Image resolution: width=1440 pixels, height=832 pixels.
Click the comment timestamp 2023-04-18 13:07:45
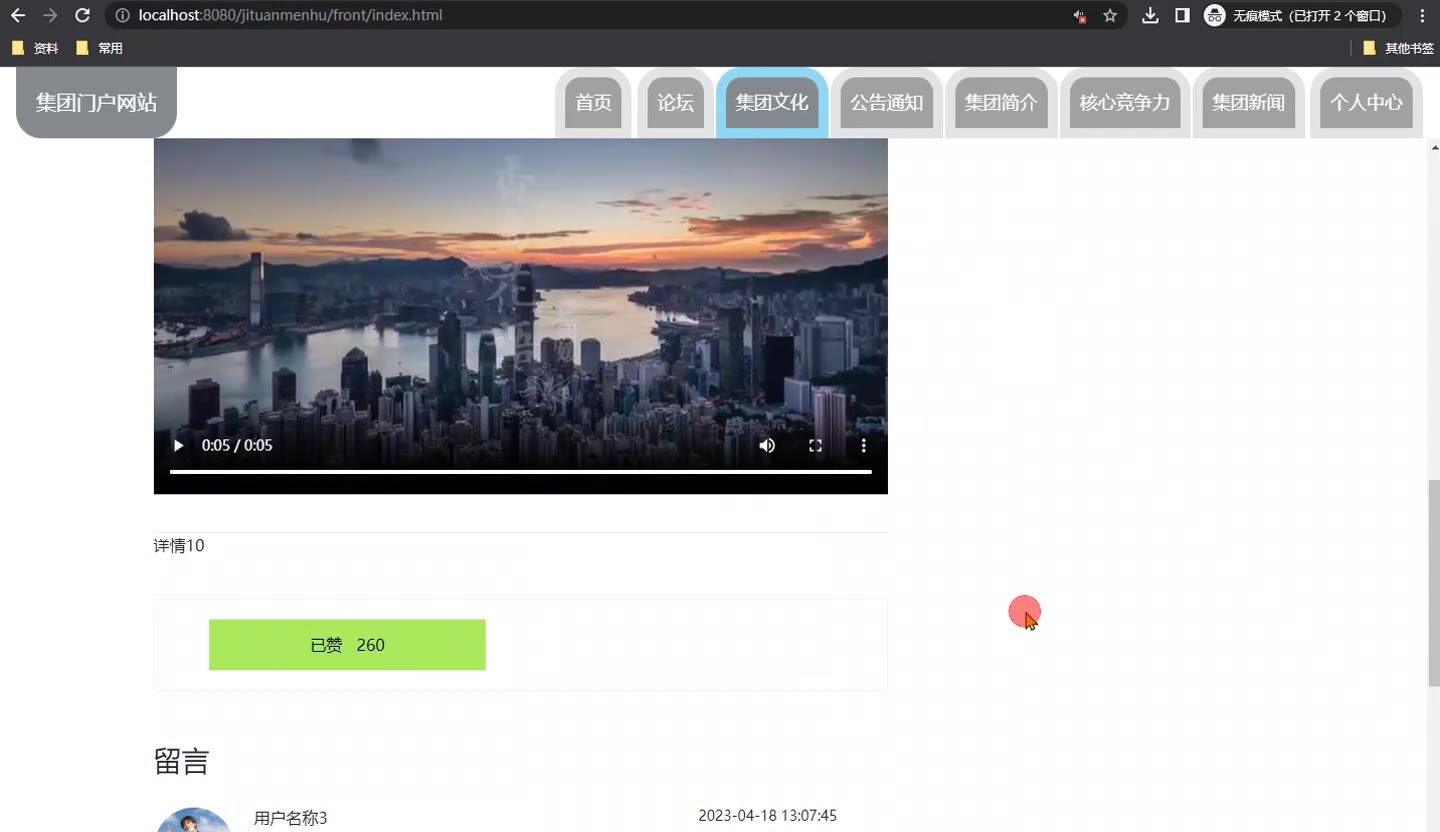point(767,816)
